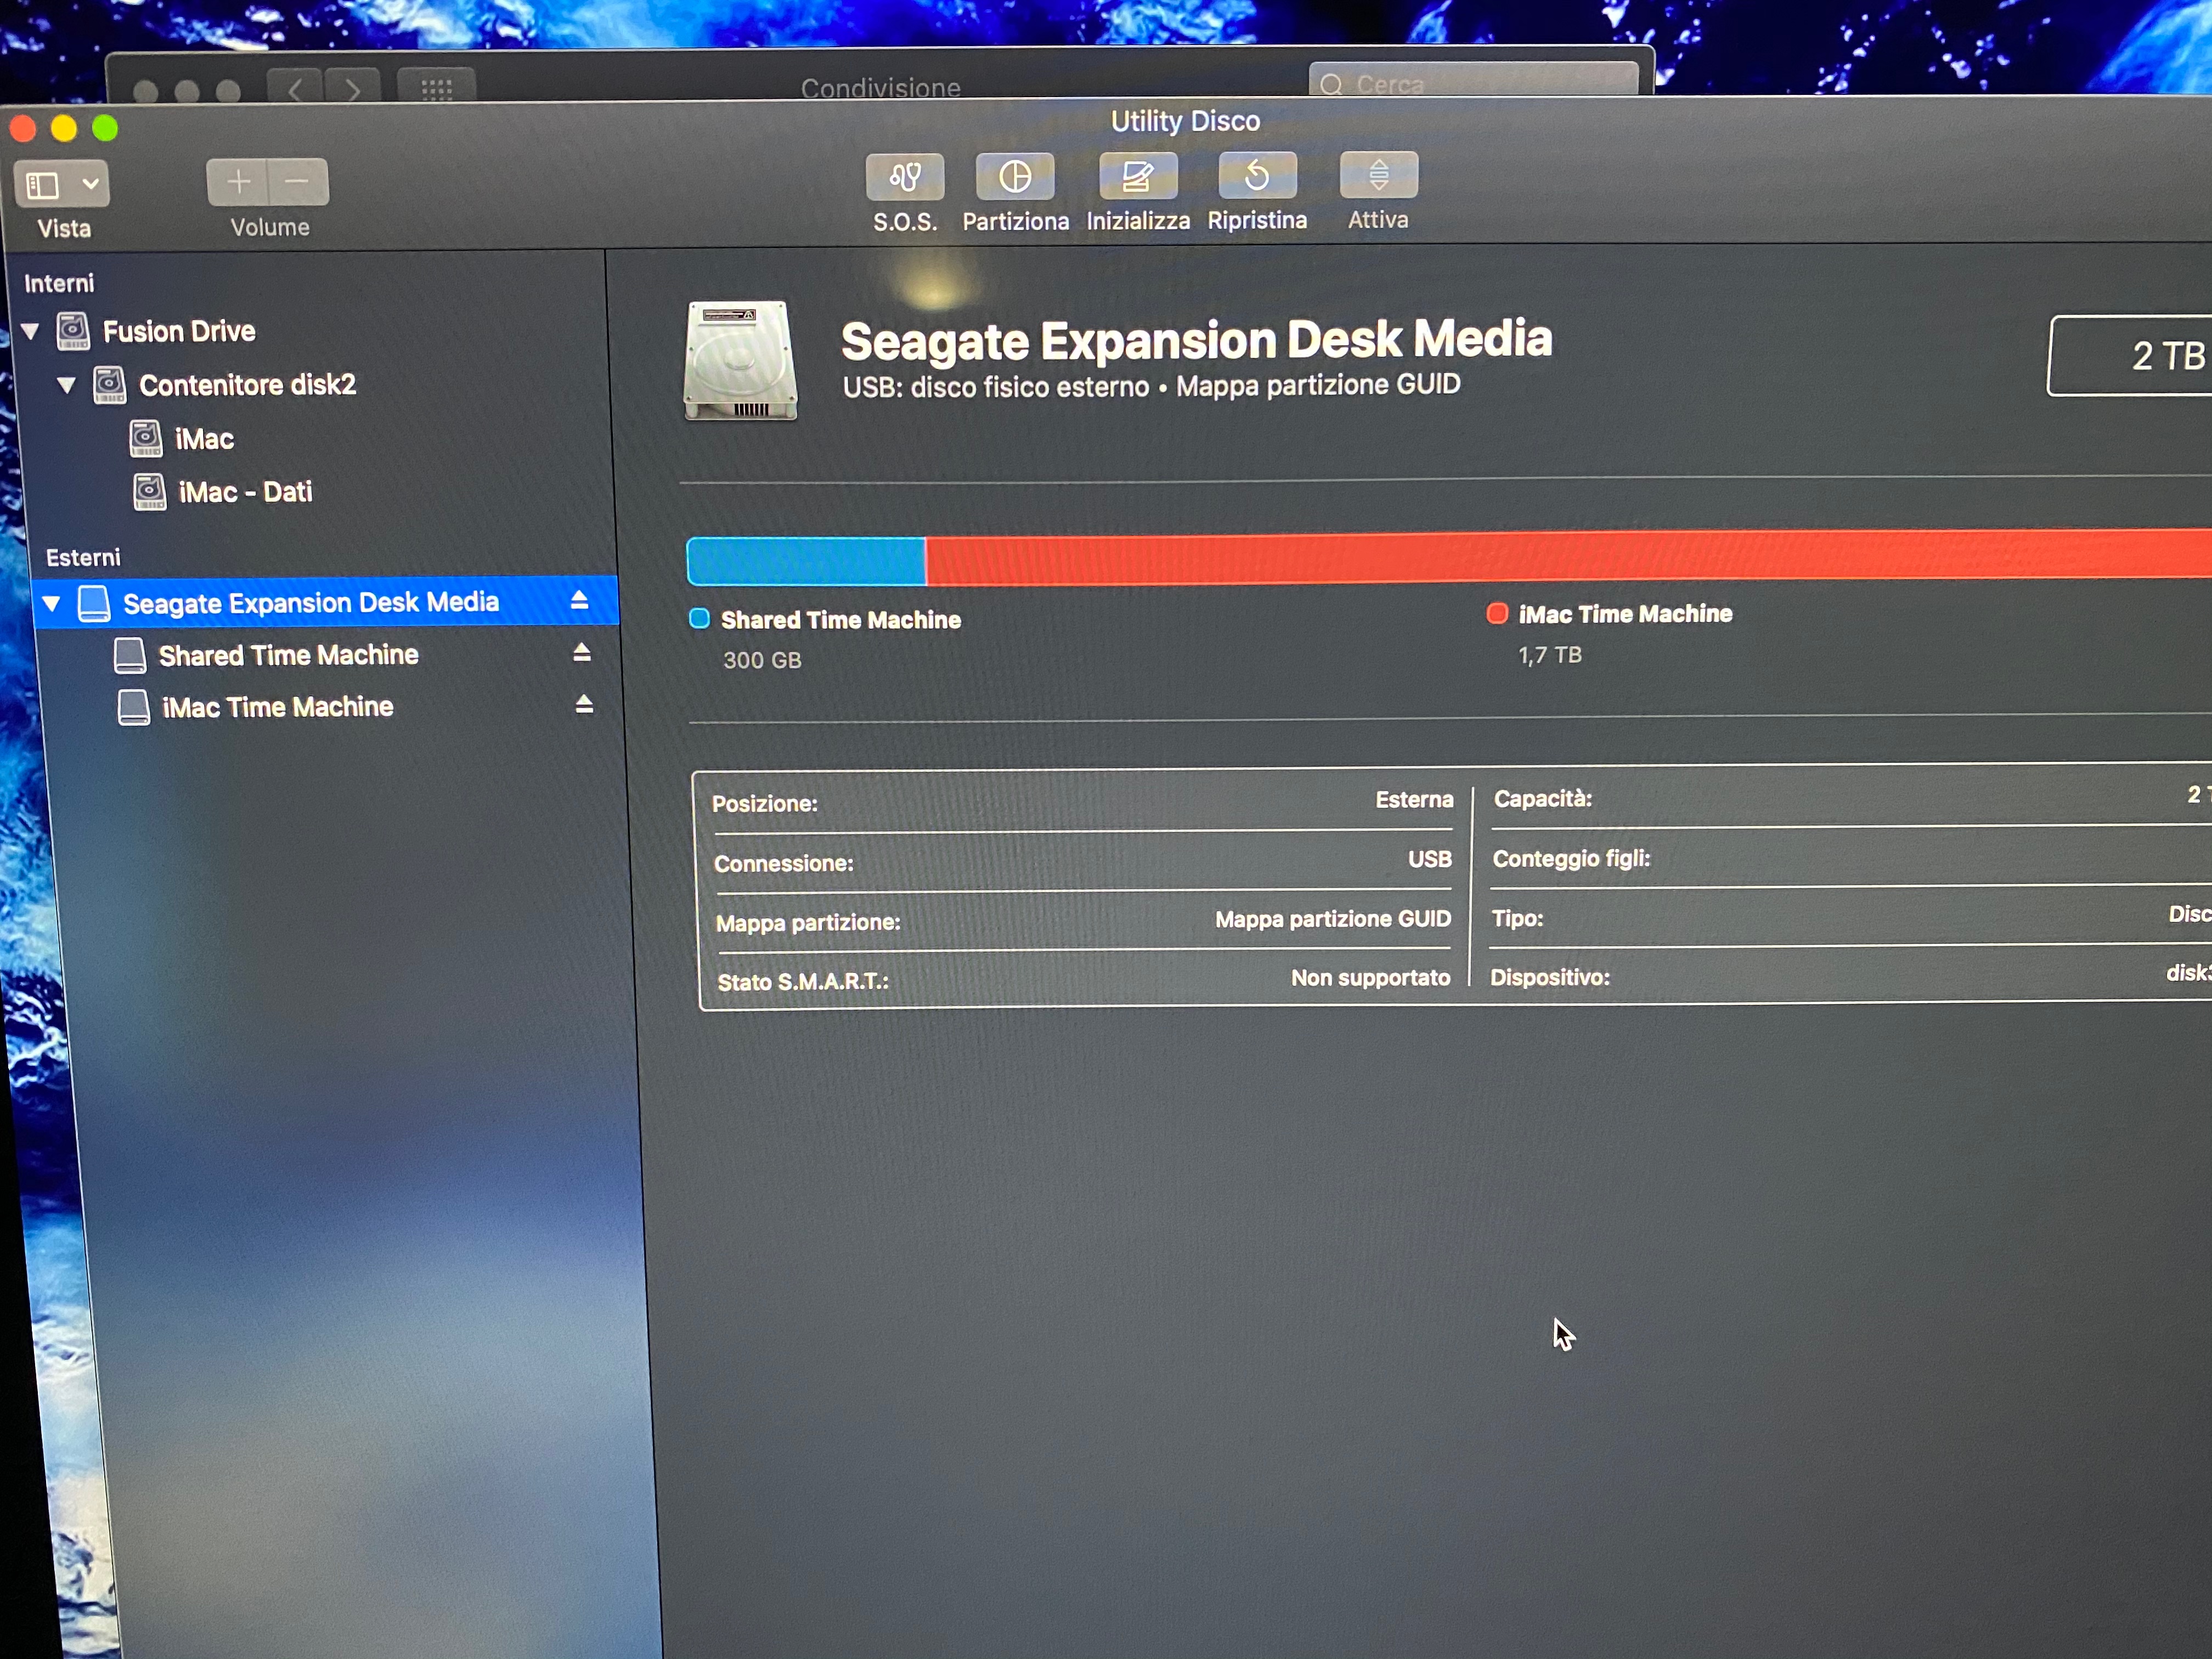Collapse the Fusion Drive tree
The height and width of the screenshot is (1659, 2212).
(x=30, y=331)
